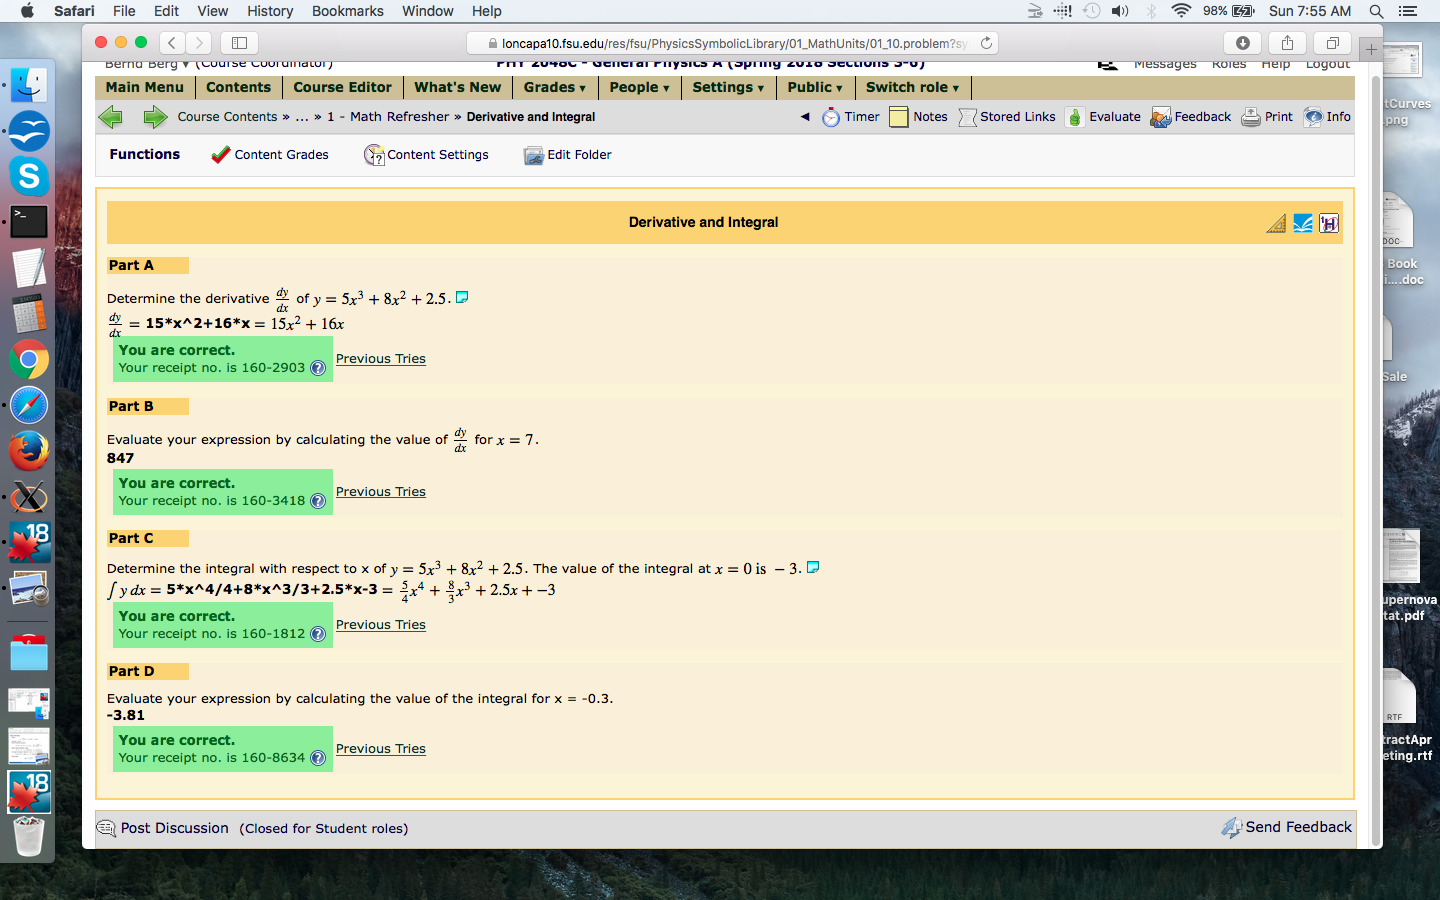Screen dimensions: 1440x900
Task: Print this problem page
Action: pyautogui.click(x=1267, y=117)
